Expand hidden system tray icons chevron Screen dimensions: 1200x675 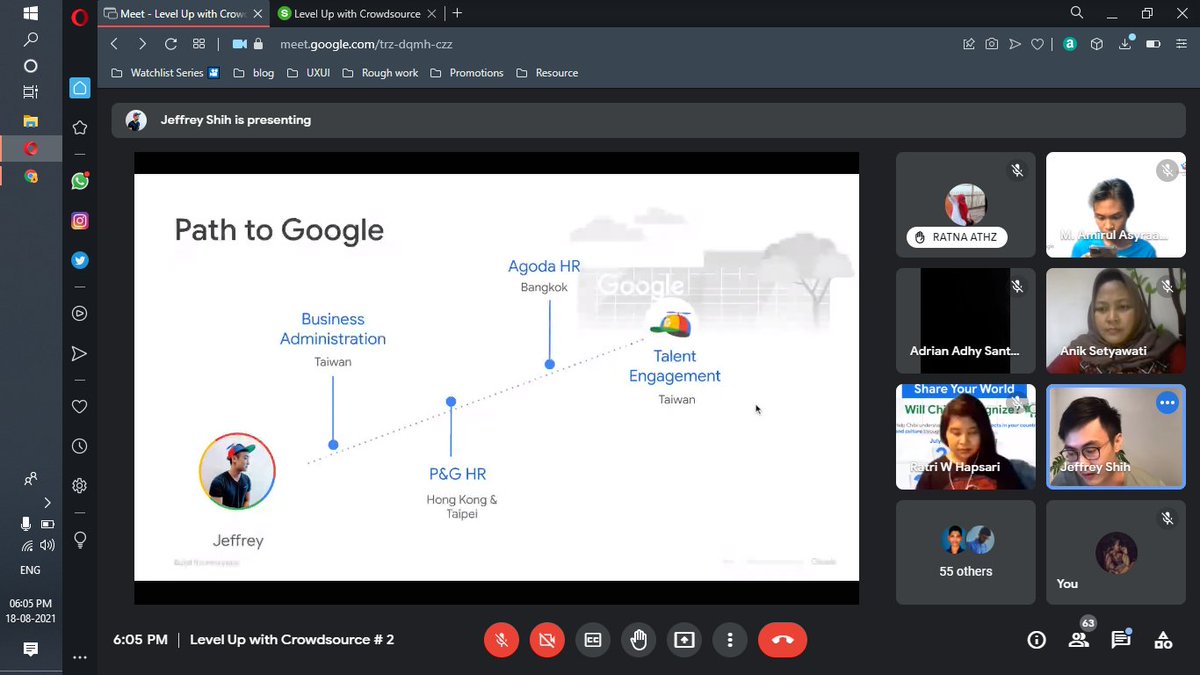click(x=47, y=502)
